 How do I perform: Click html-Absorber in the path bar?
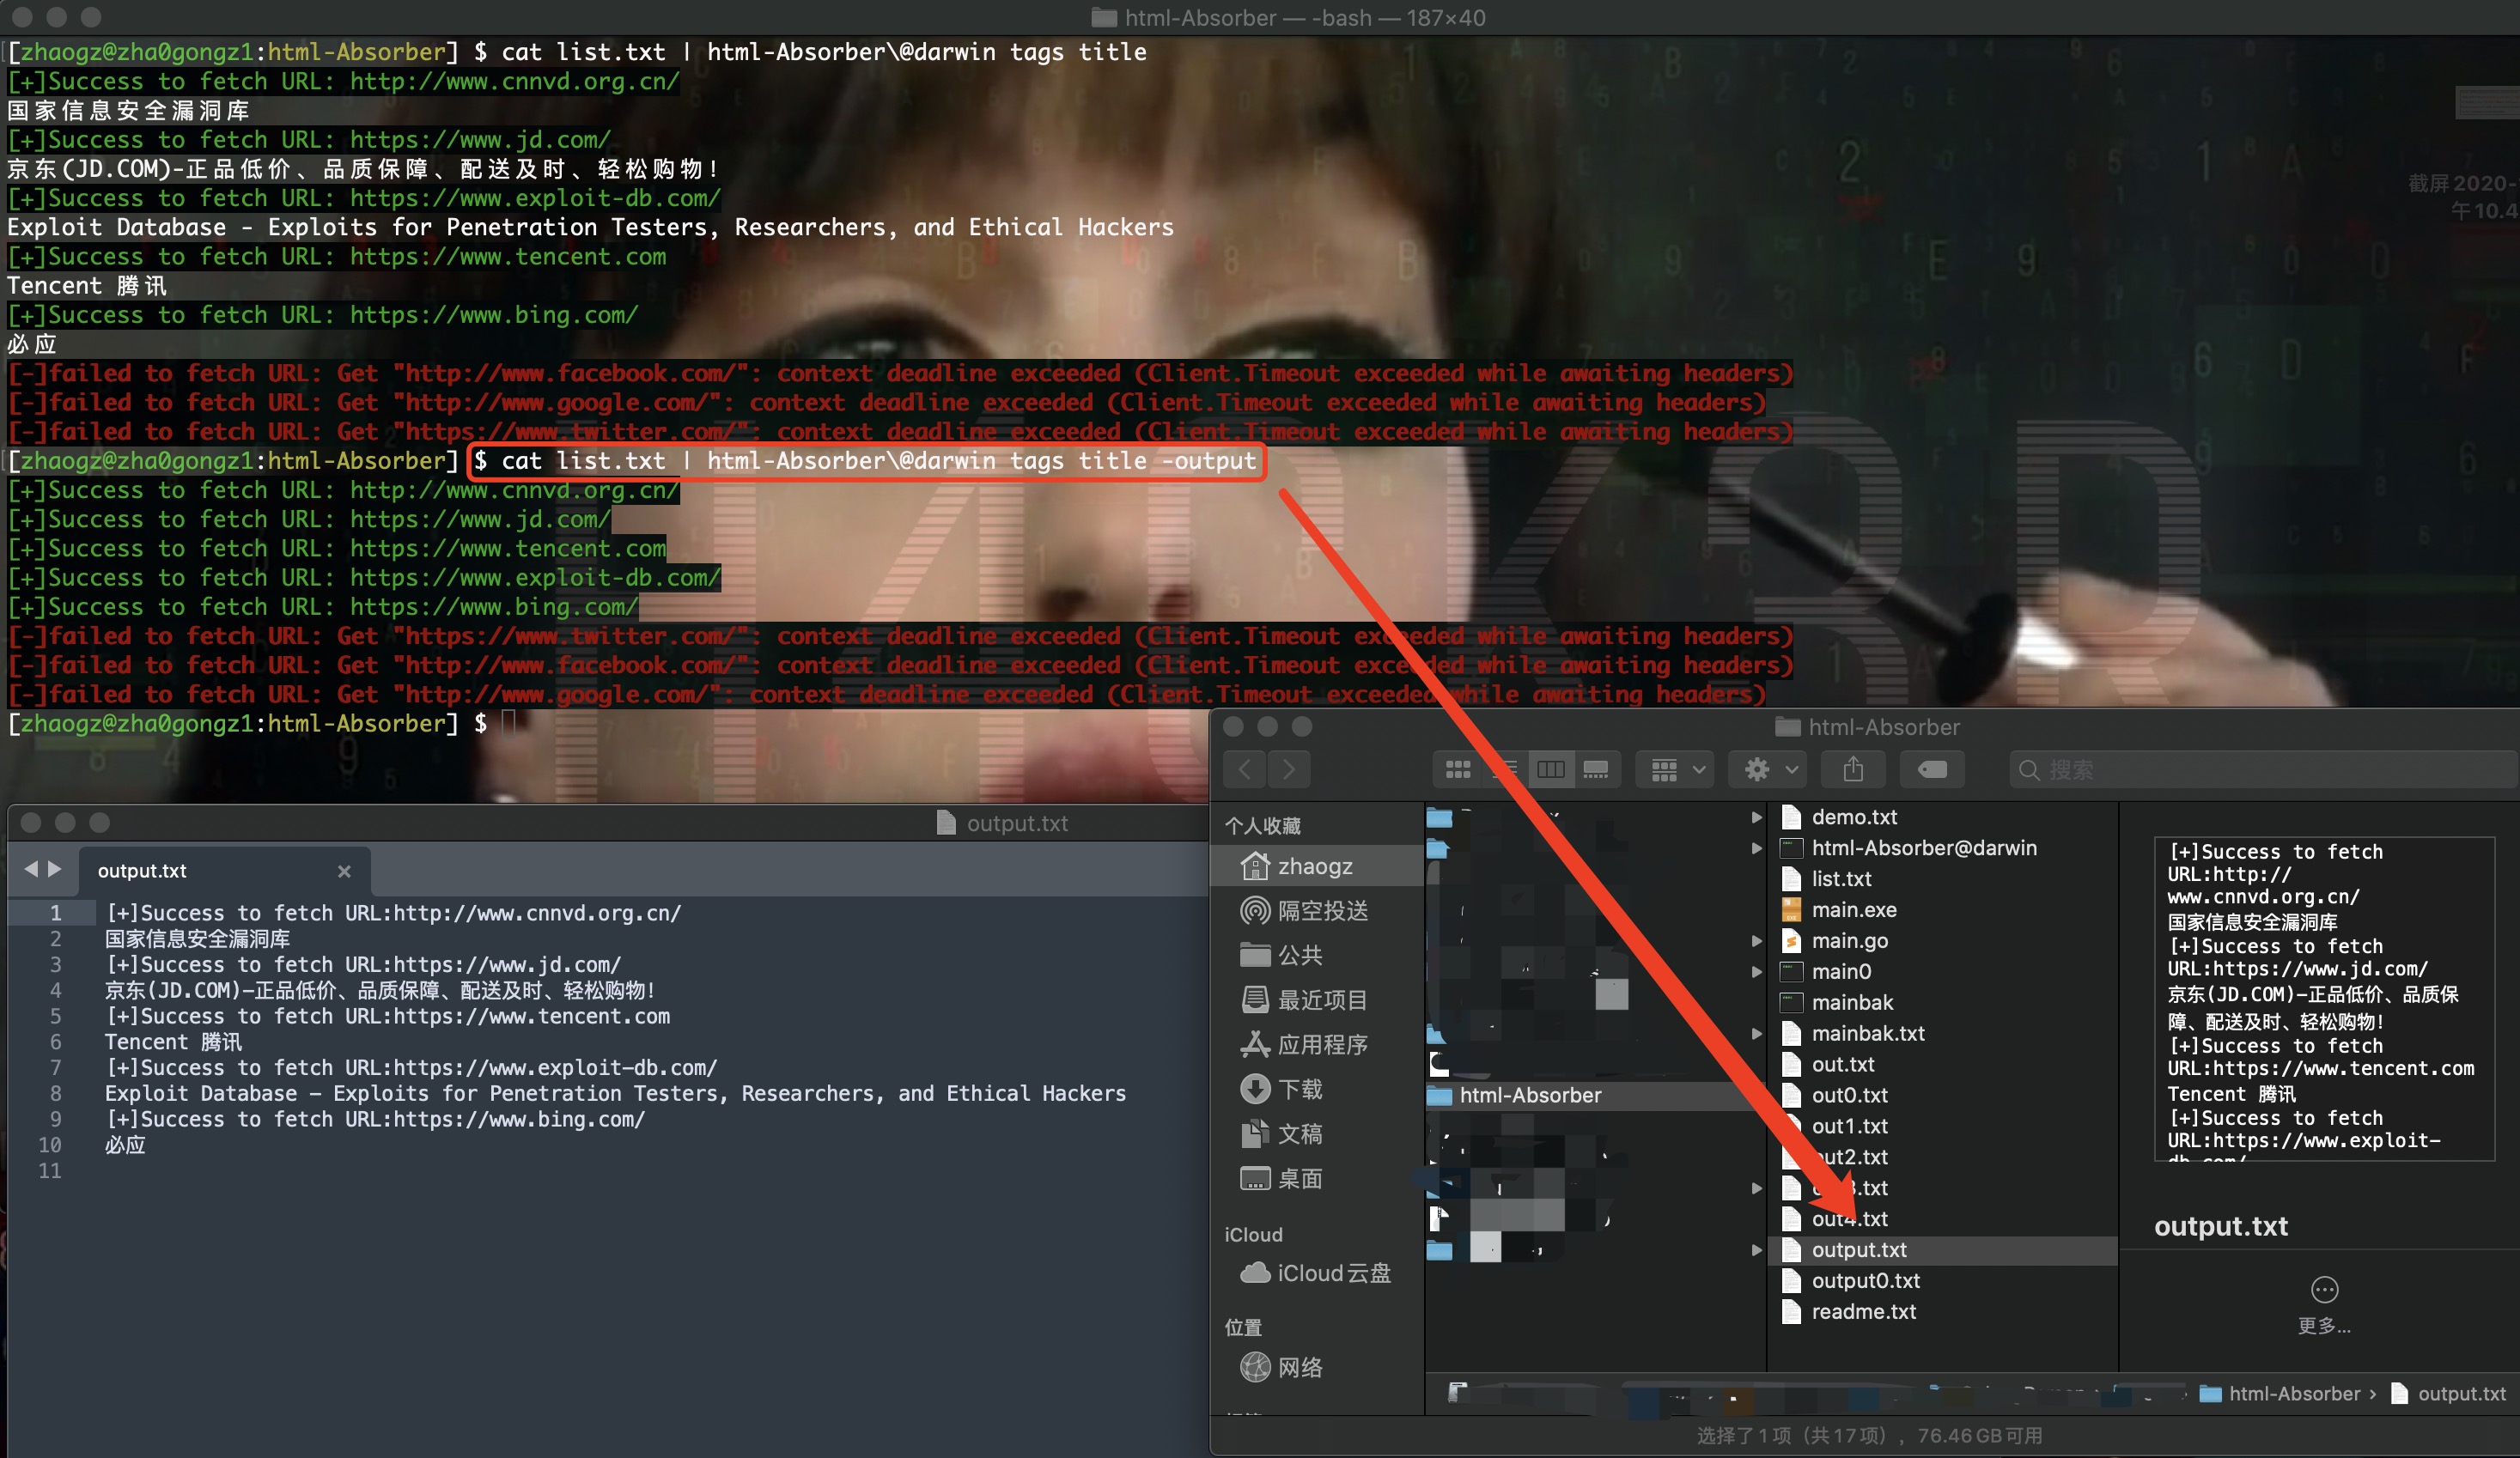2293,1393
